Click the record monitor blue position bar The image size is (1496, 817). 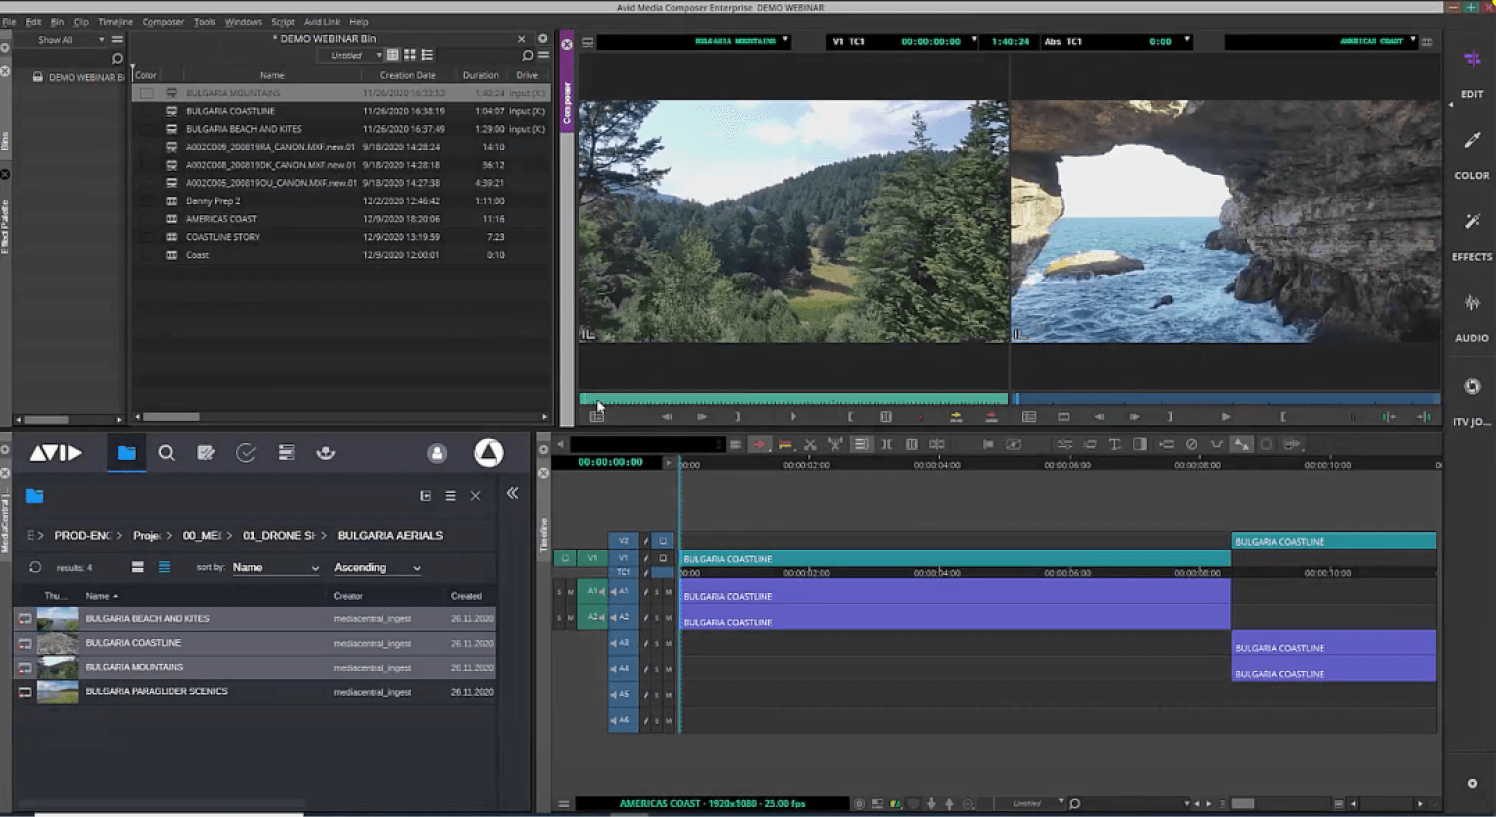pos(1226,399)
